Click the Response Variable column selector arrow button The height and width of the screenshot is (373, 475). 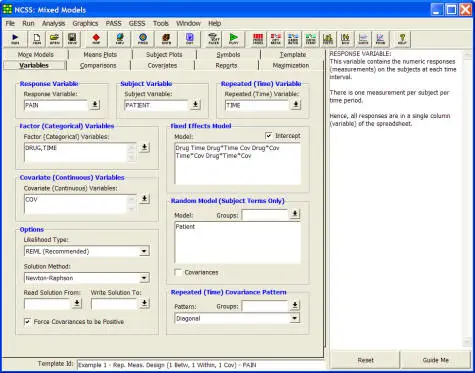tap(95, 105)
